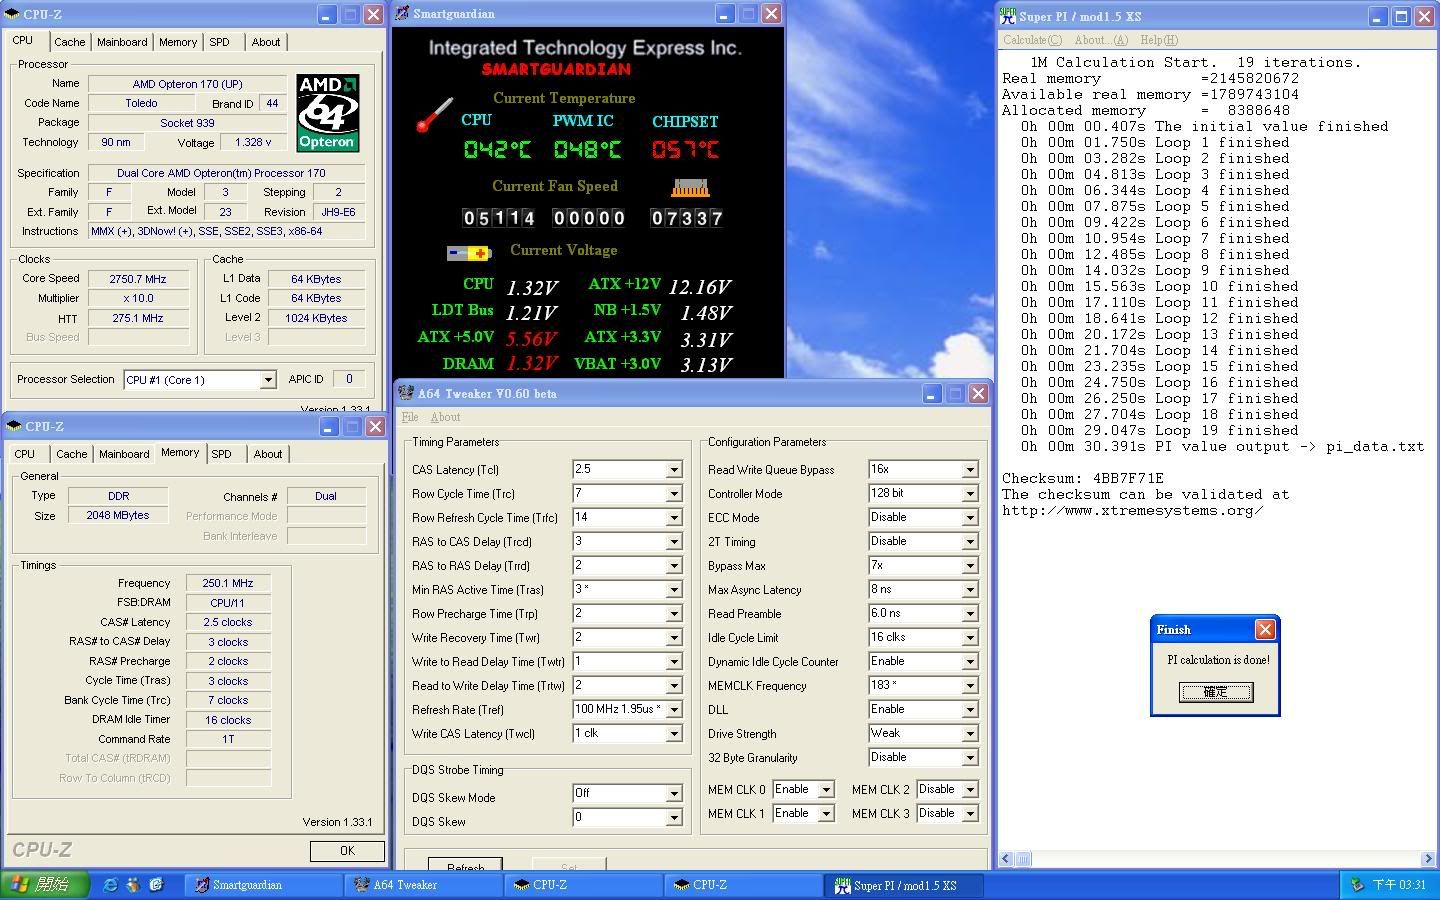Expand the Read Preamble dropdown
The height and width of the screenshot is (900, 1440).
[x=969, y=614]
